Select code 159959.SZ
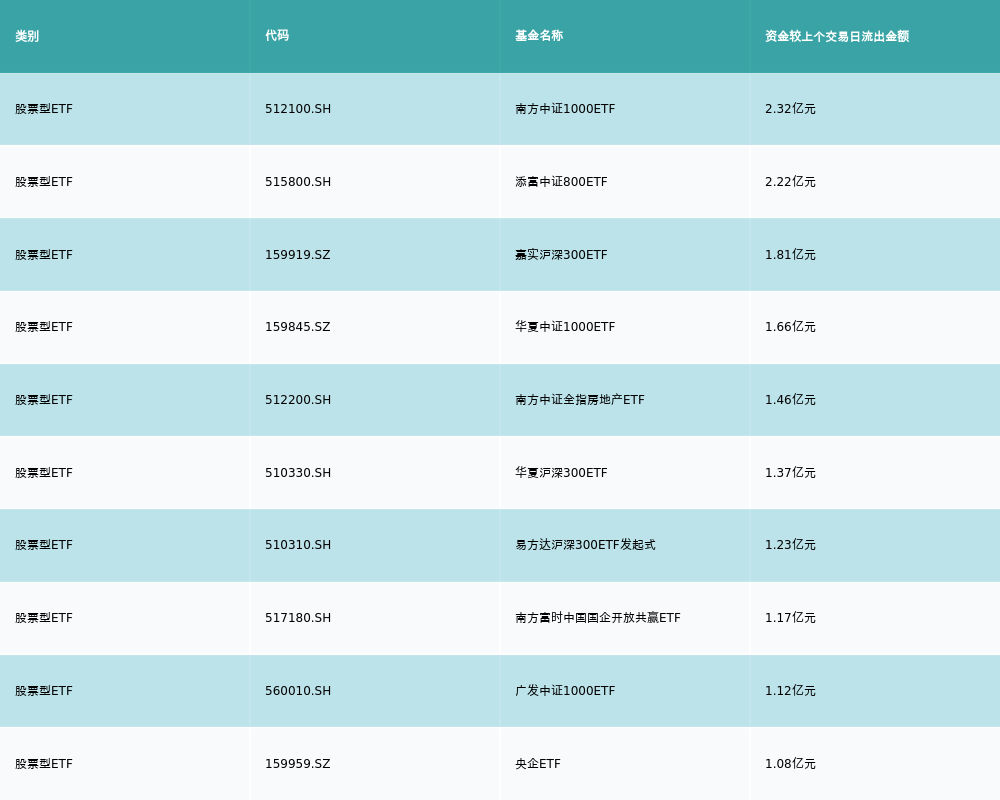The height and width of the screenshot is (800, 1000). pos(298,764)
